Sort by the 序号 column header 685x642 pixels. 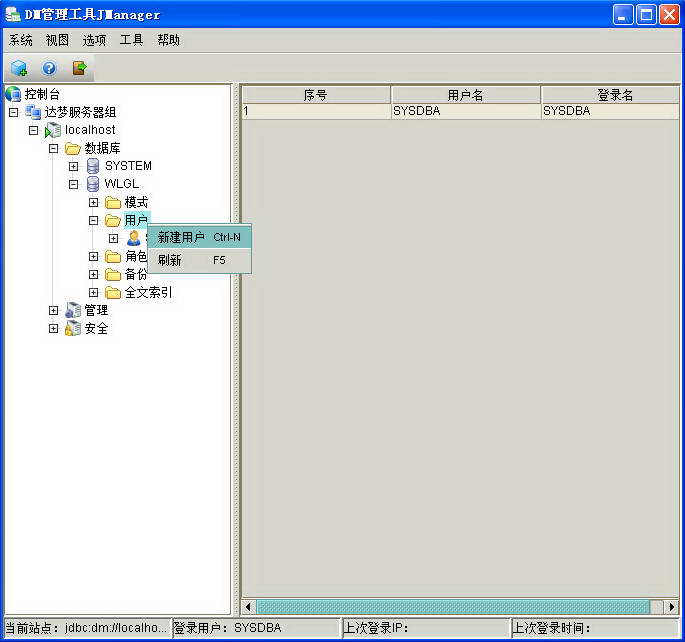pos(316,95)
